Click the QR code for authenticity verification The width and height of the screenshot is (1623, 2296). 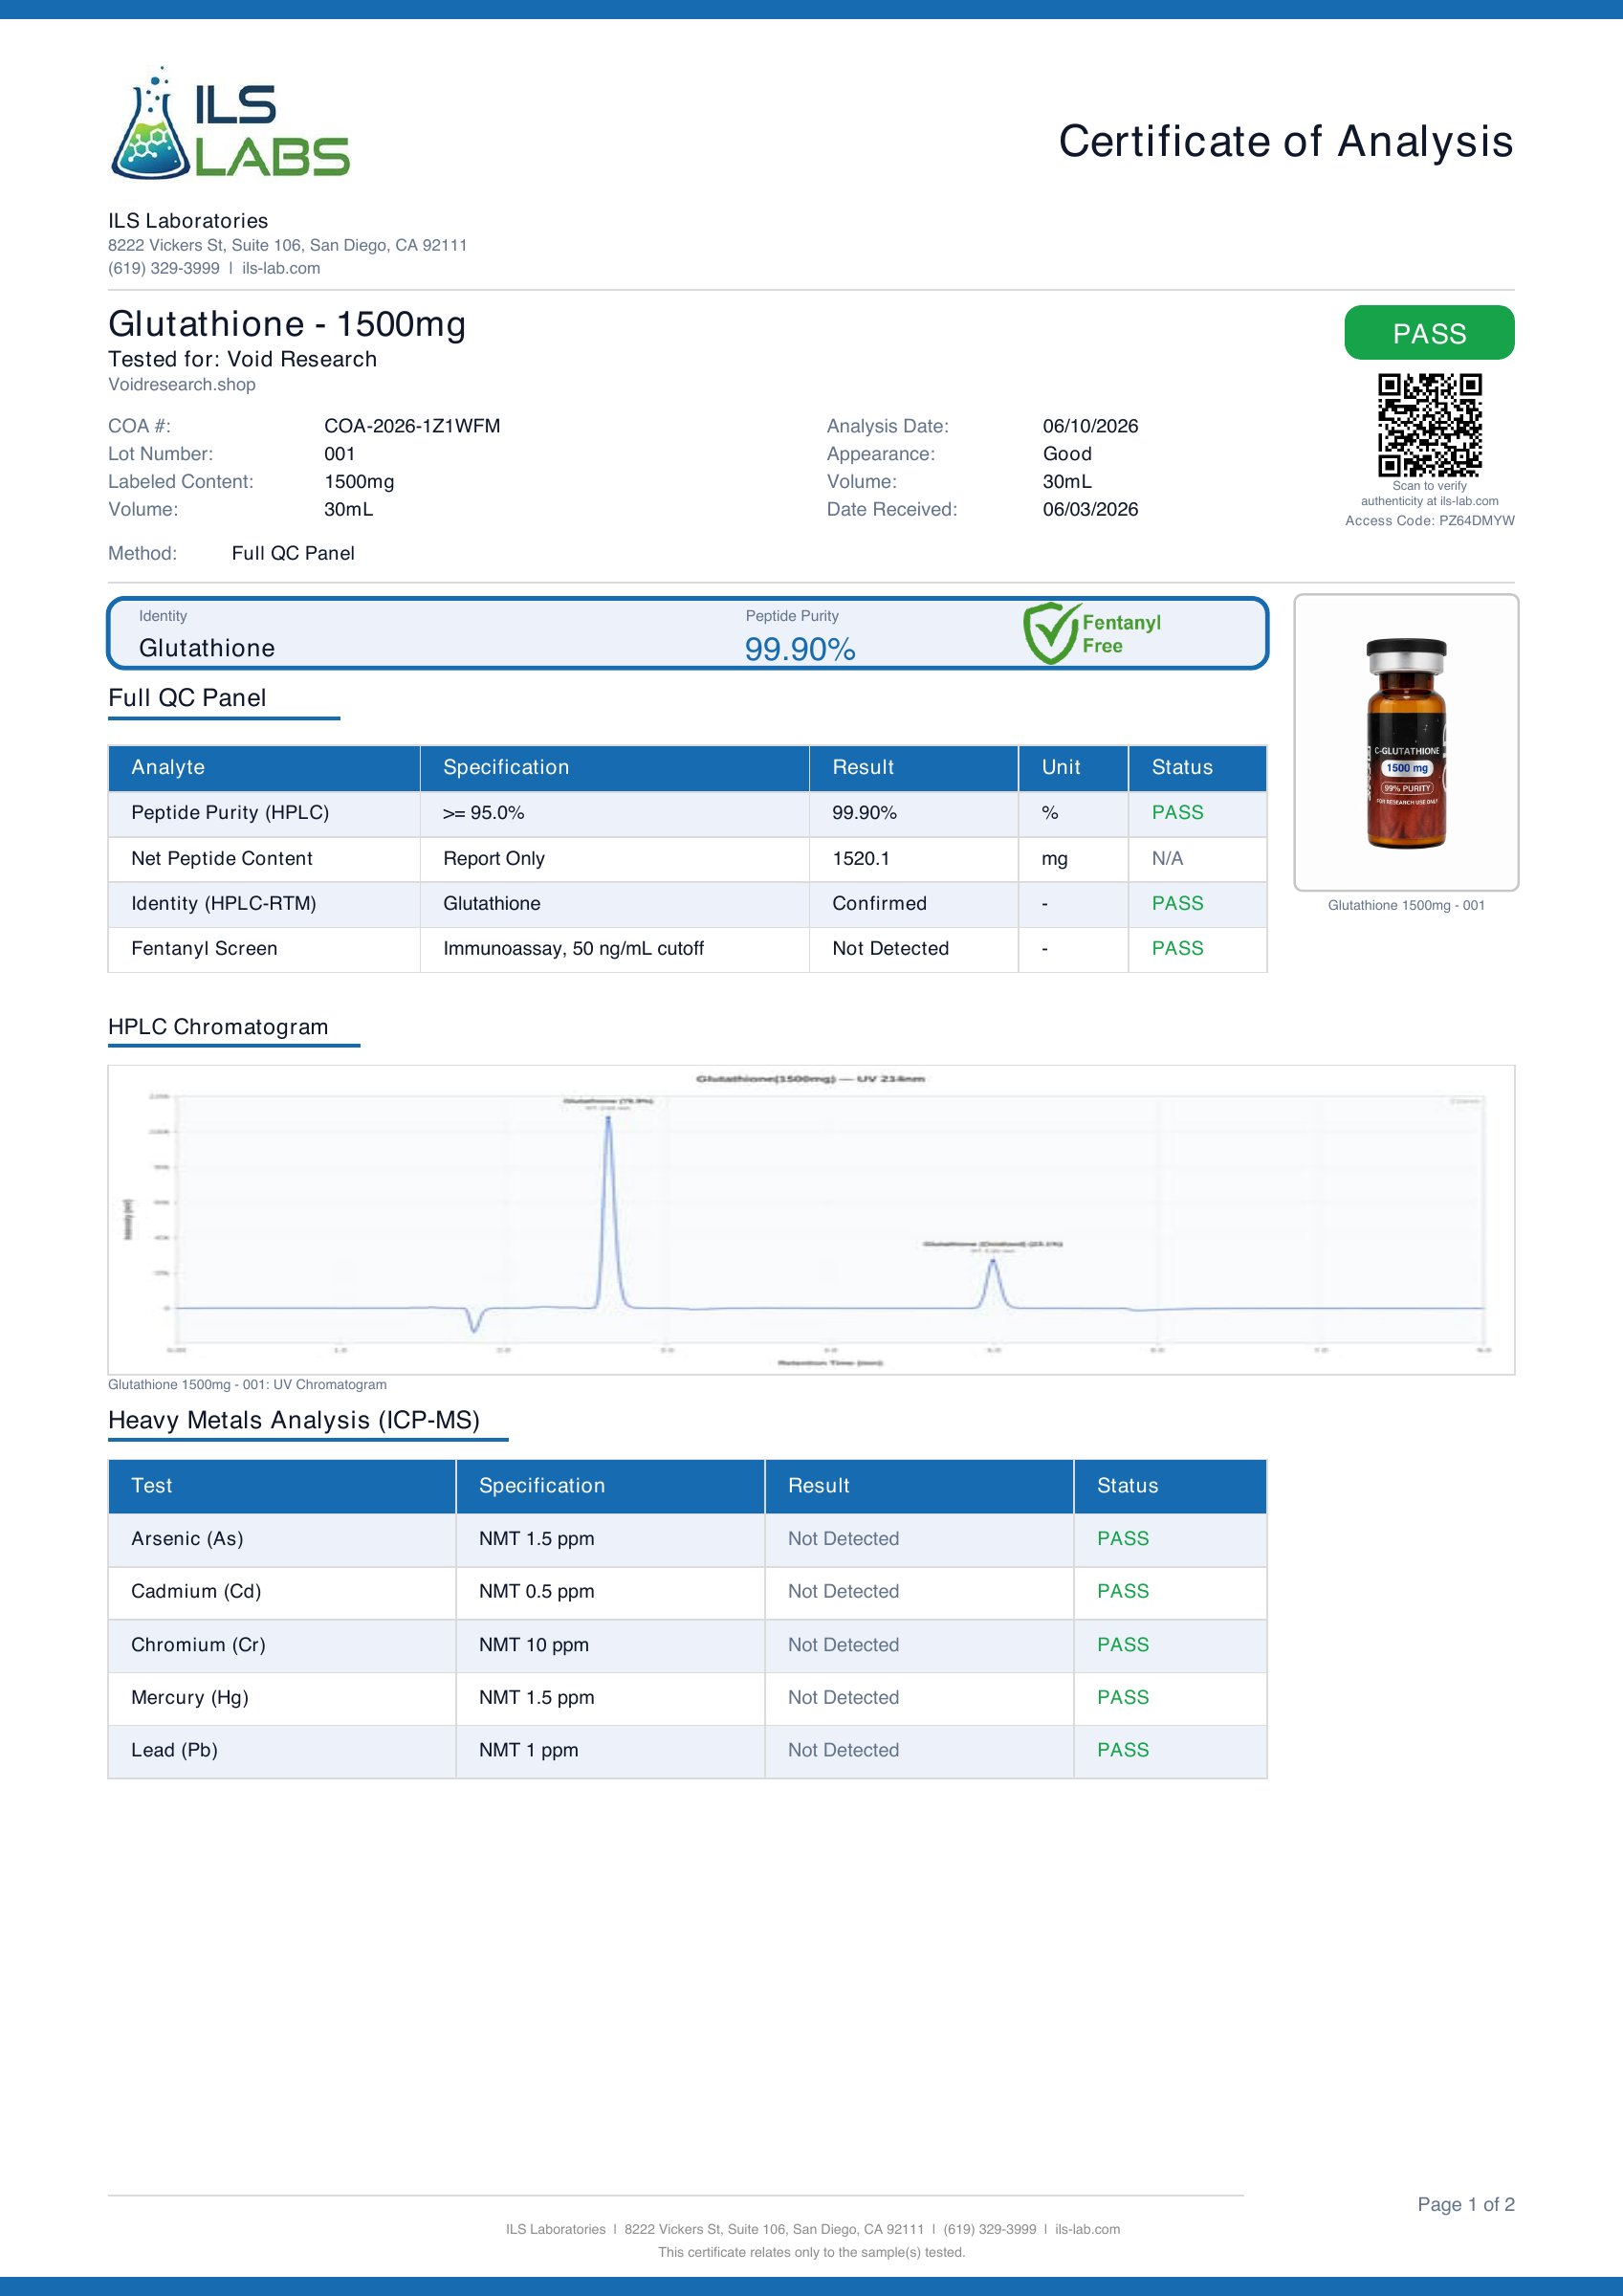click(1429, 425)
